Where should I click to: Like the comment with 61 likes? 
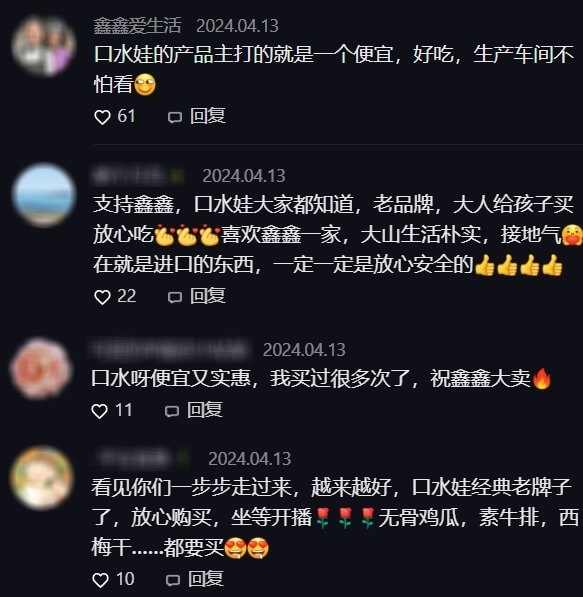tap(102, 117)
